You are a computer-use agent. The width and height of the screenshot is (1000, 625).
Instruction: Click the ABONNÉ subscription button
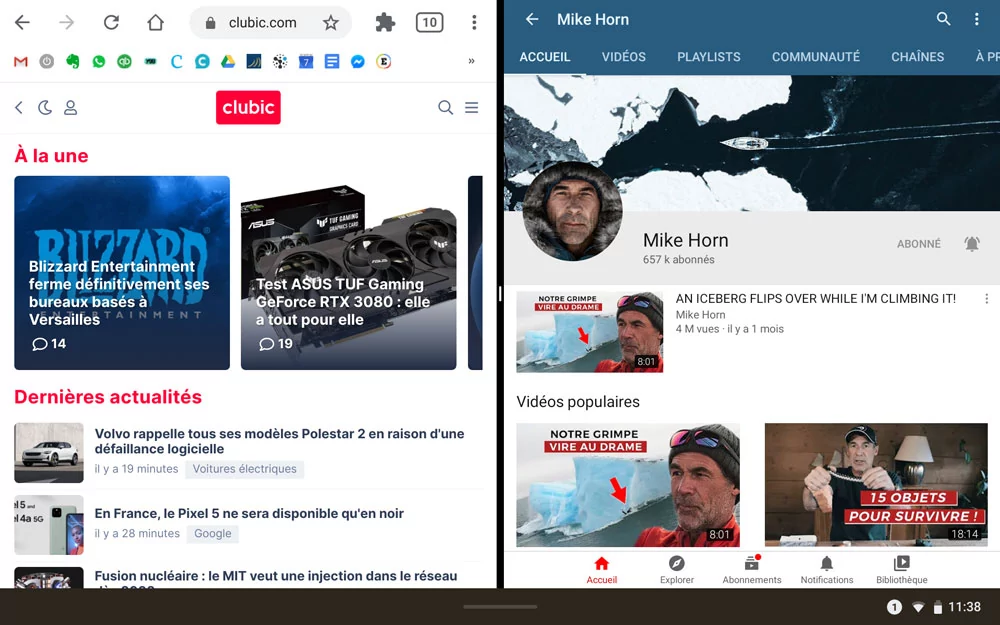click(x=919, y=244)
